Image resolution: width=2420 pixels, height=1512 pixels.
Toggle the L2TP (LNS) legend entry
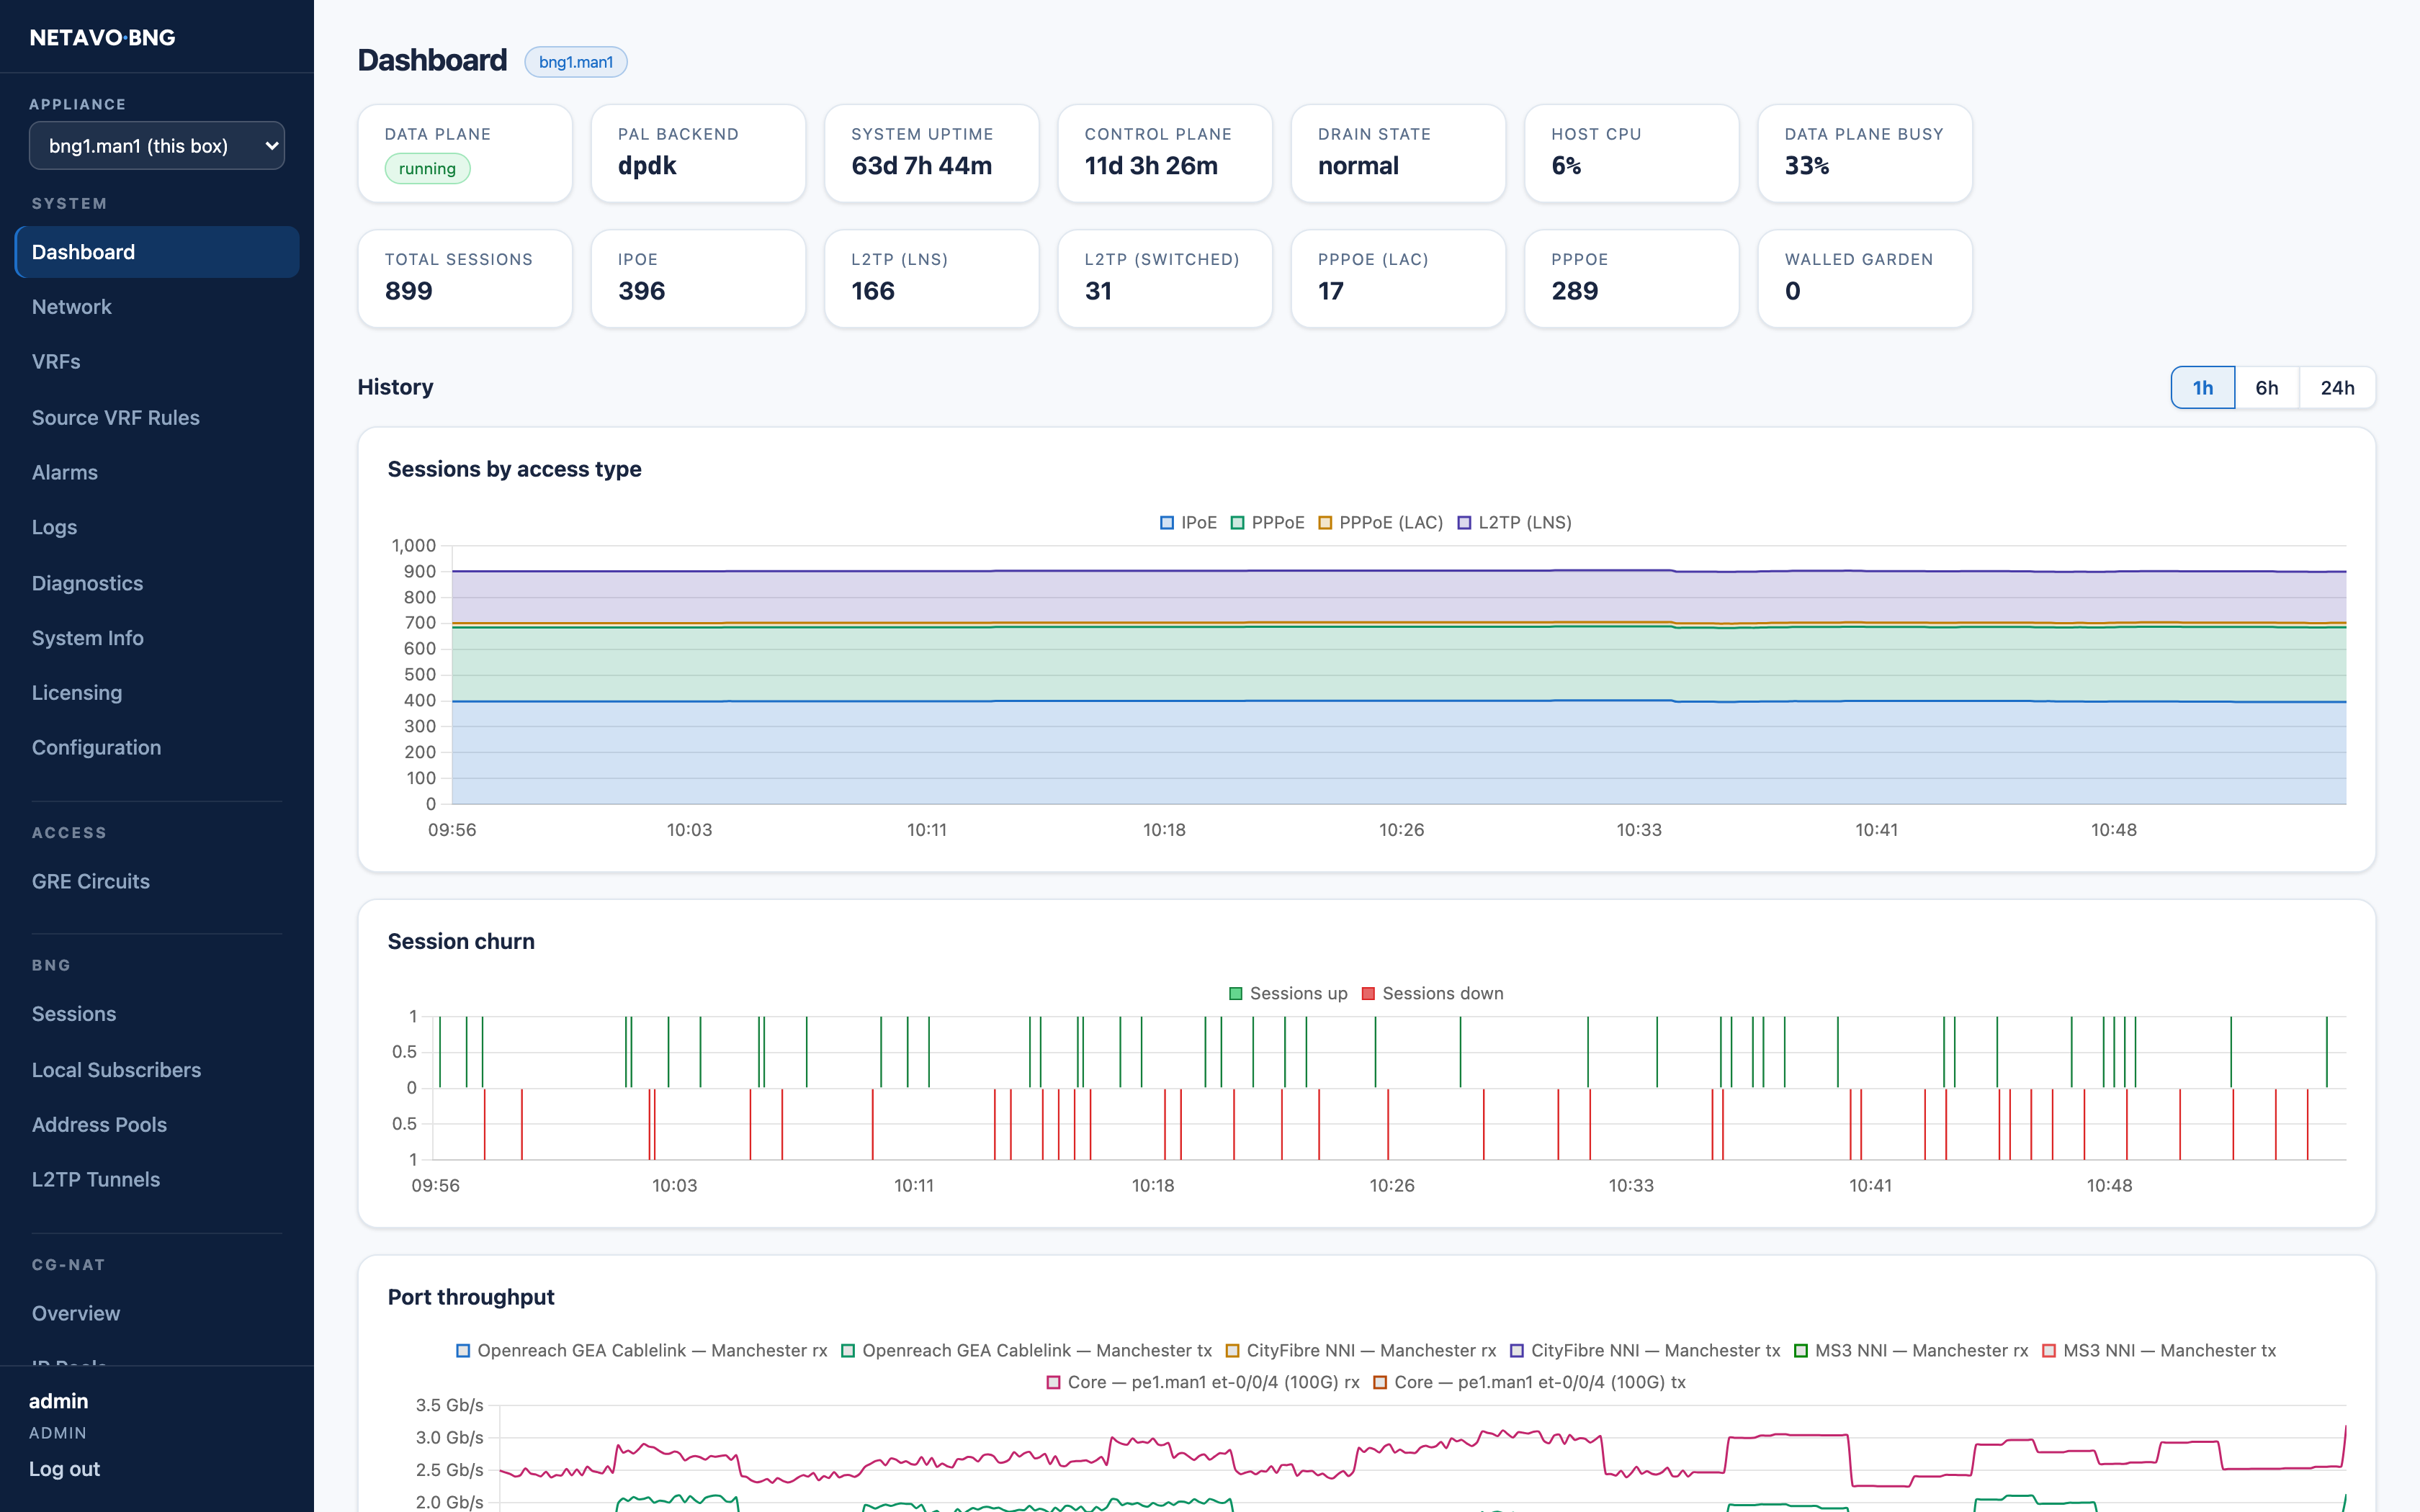(x=1514, y=523)
